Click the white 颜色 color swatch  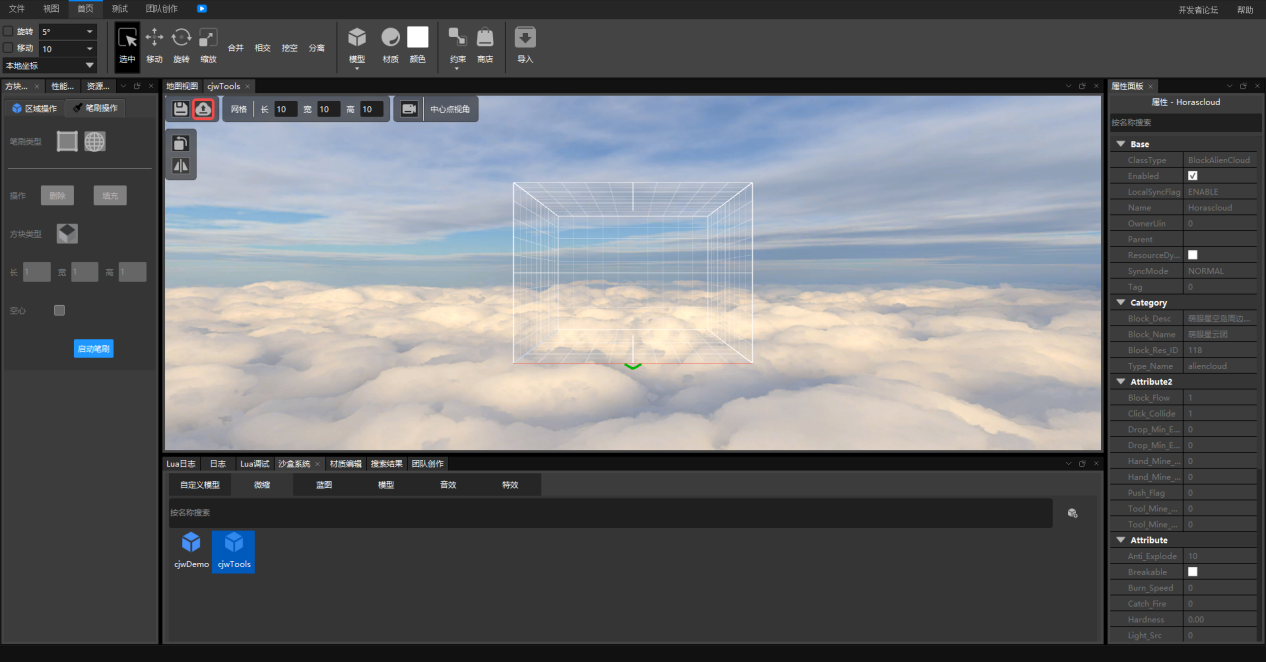click(x=417, y=38)
